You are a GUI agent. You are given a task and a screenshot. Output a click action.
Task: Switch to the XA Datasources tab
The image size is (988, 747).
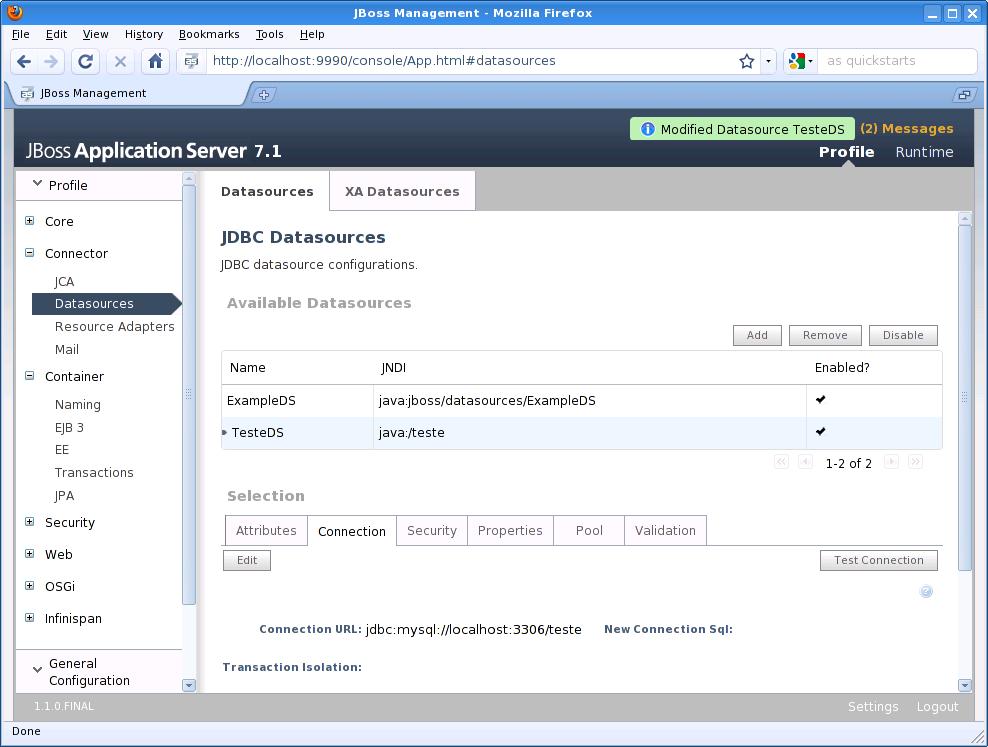(402, 191)
